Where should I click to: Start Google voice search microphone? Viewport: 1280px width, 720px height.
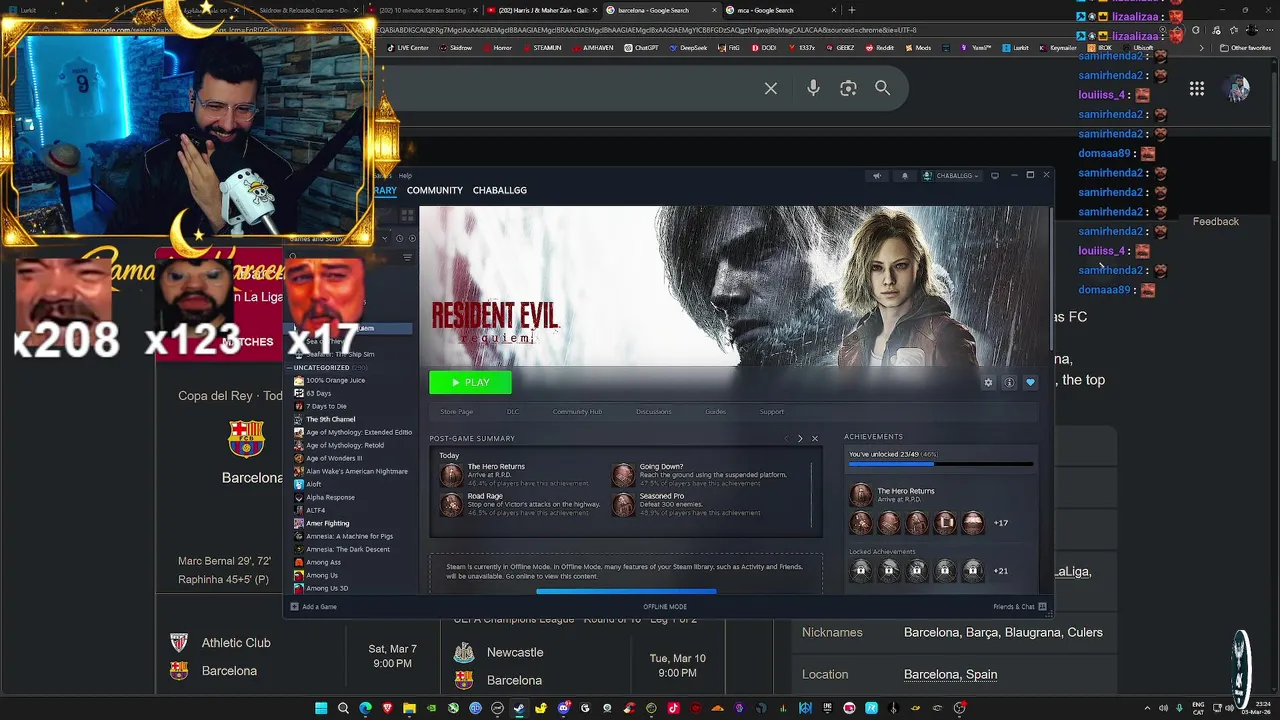(x=813, y=88)
